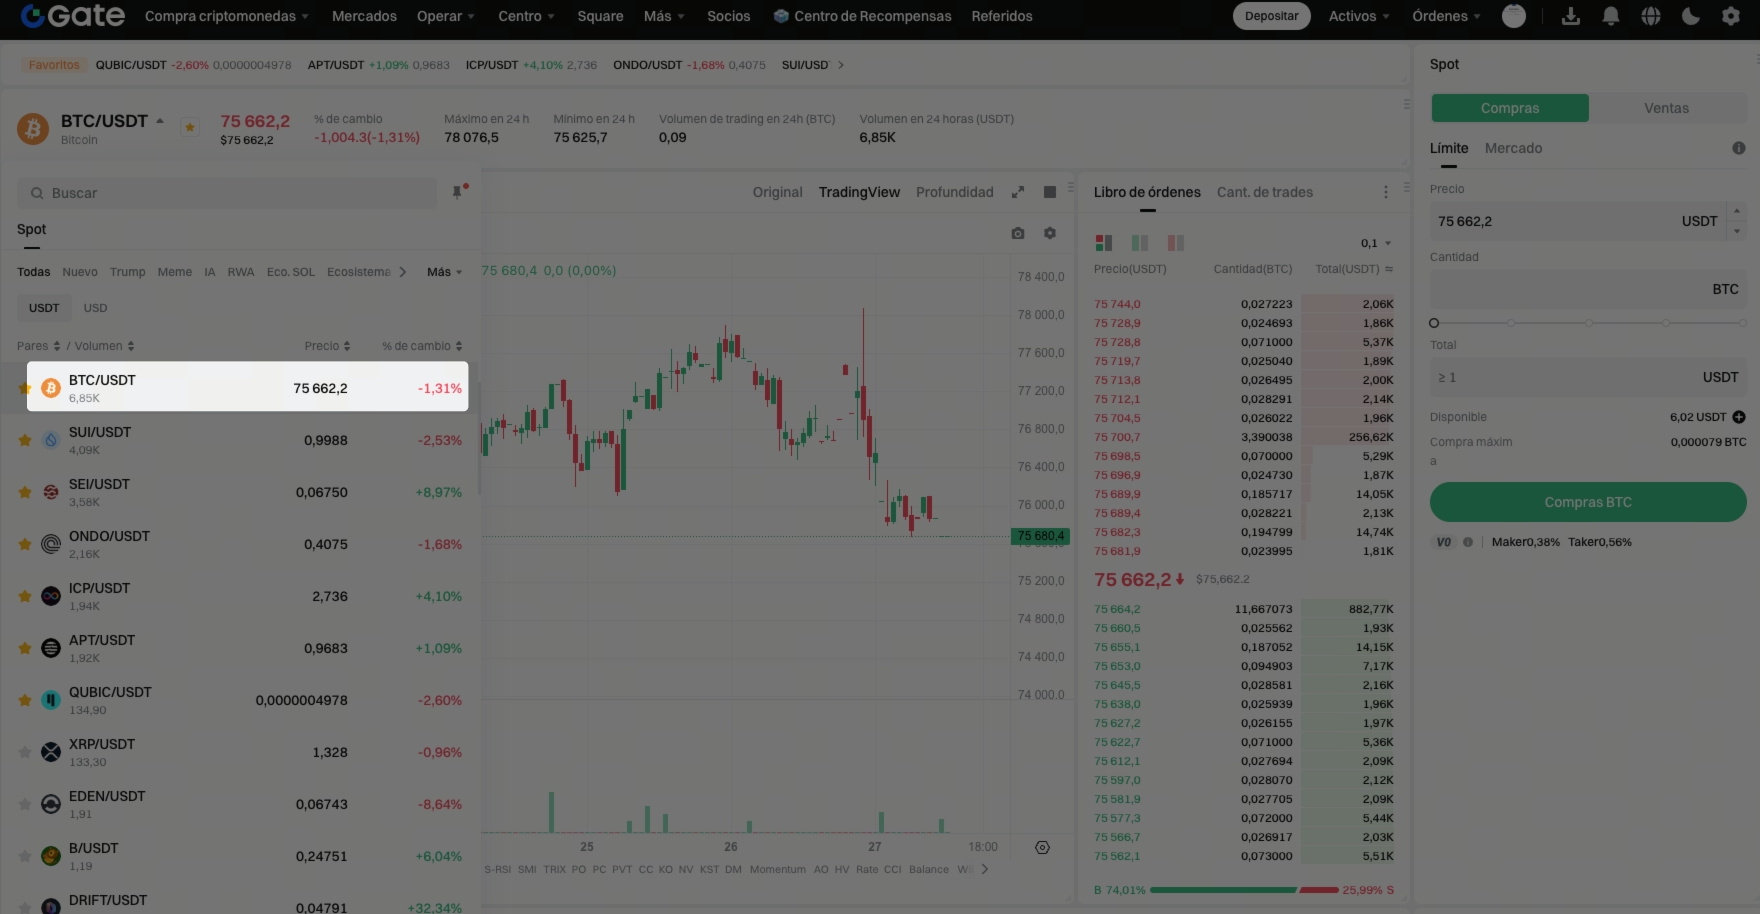Open the language globe icon
The width and height of the screenshot is (1760, 914).
pos(1651,16)
